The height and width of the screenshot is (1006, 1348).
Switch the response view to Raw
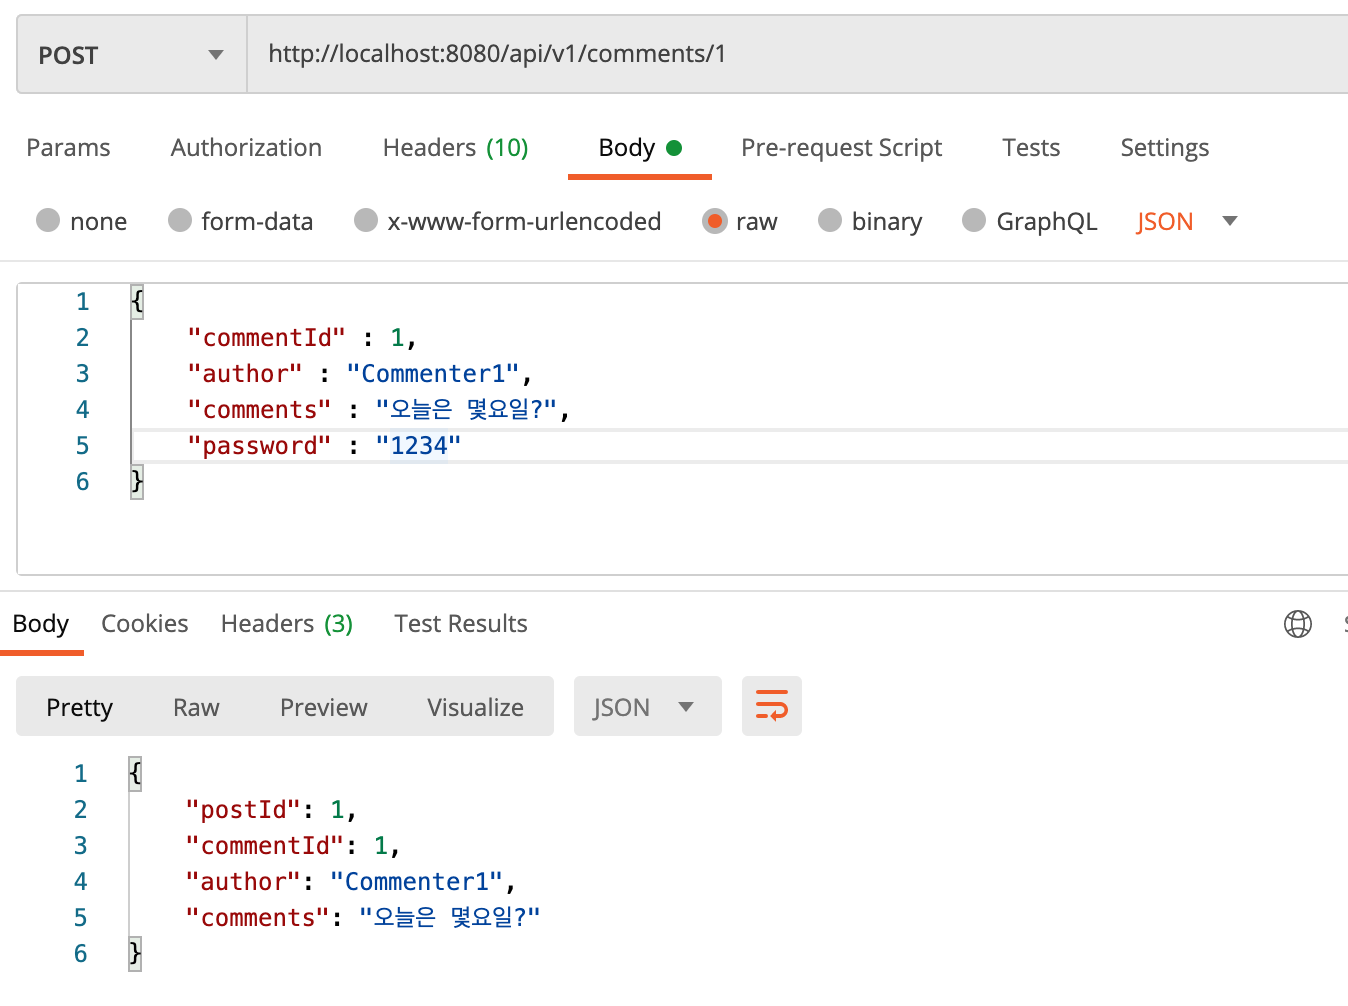pos(196,707)
